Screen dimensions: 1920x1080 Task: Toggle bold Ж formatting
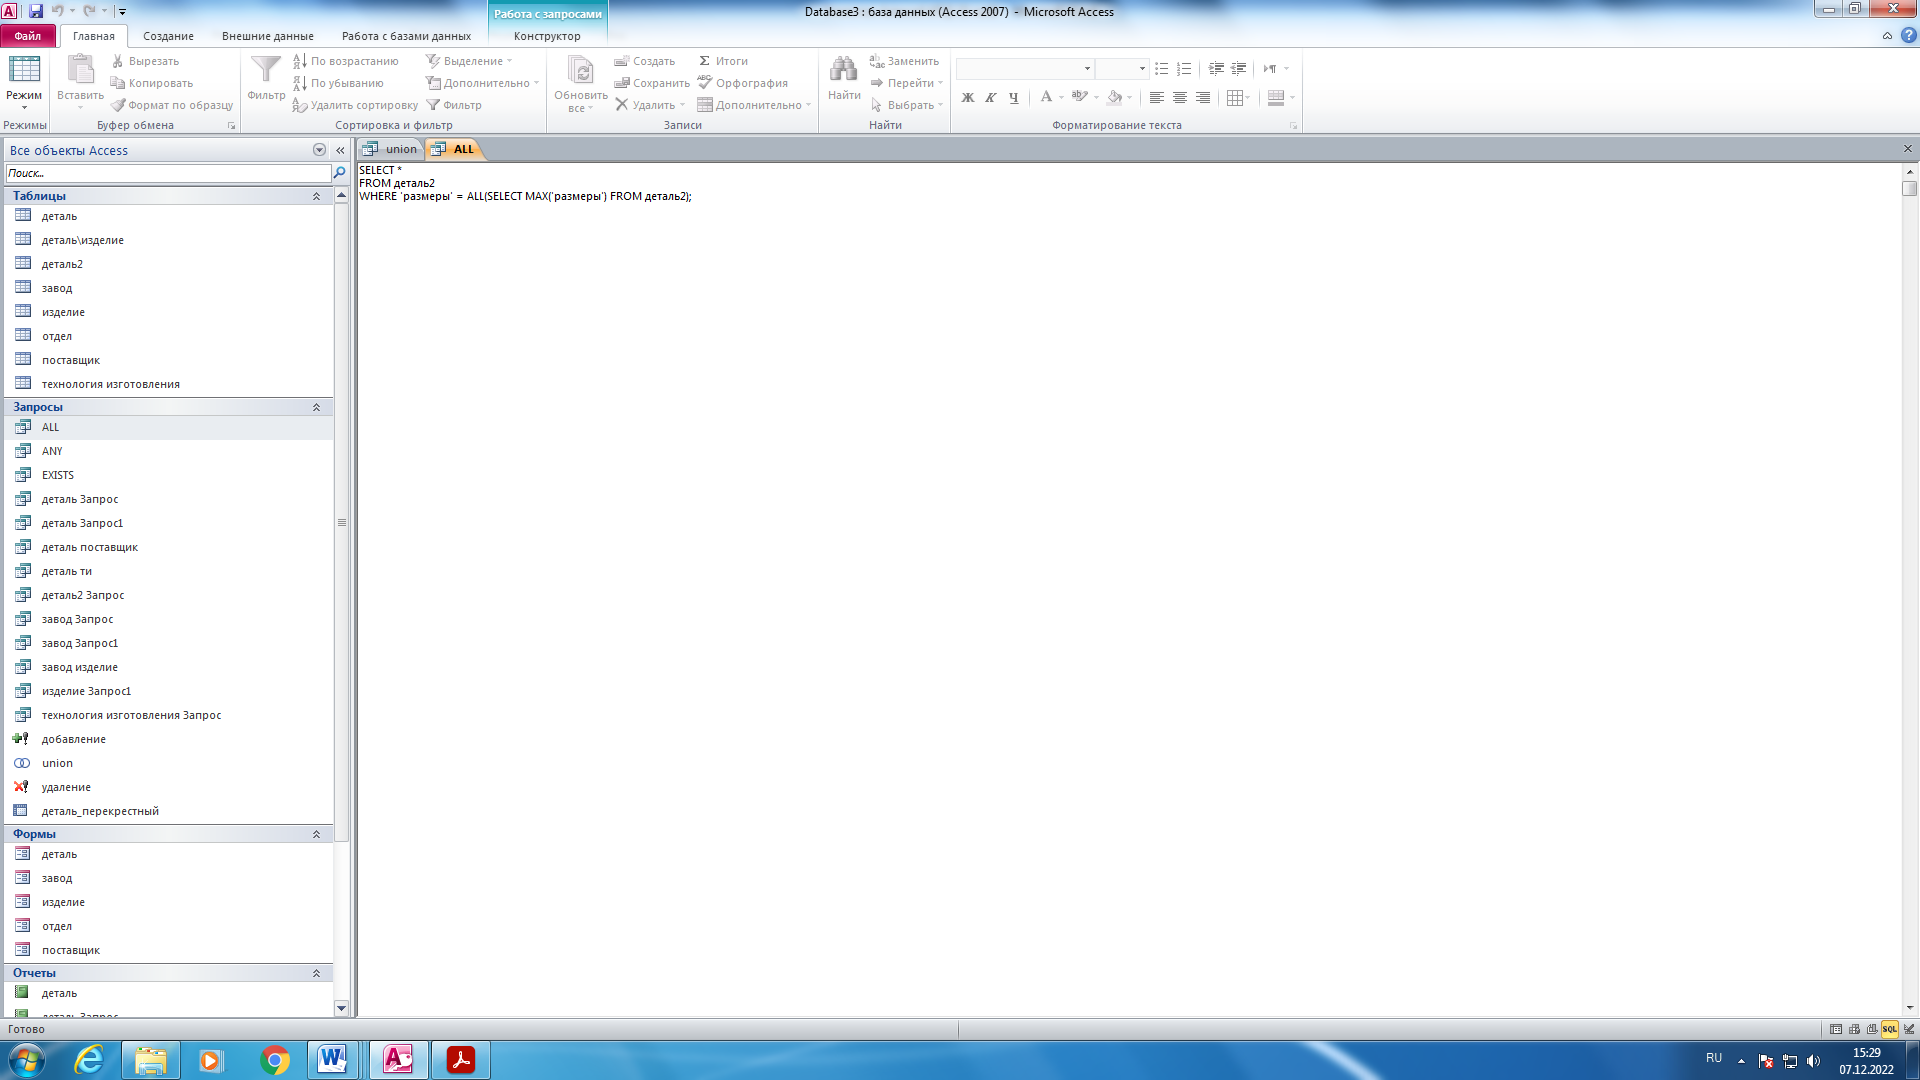click(967, 98)
